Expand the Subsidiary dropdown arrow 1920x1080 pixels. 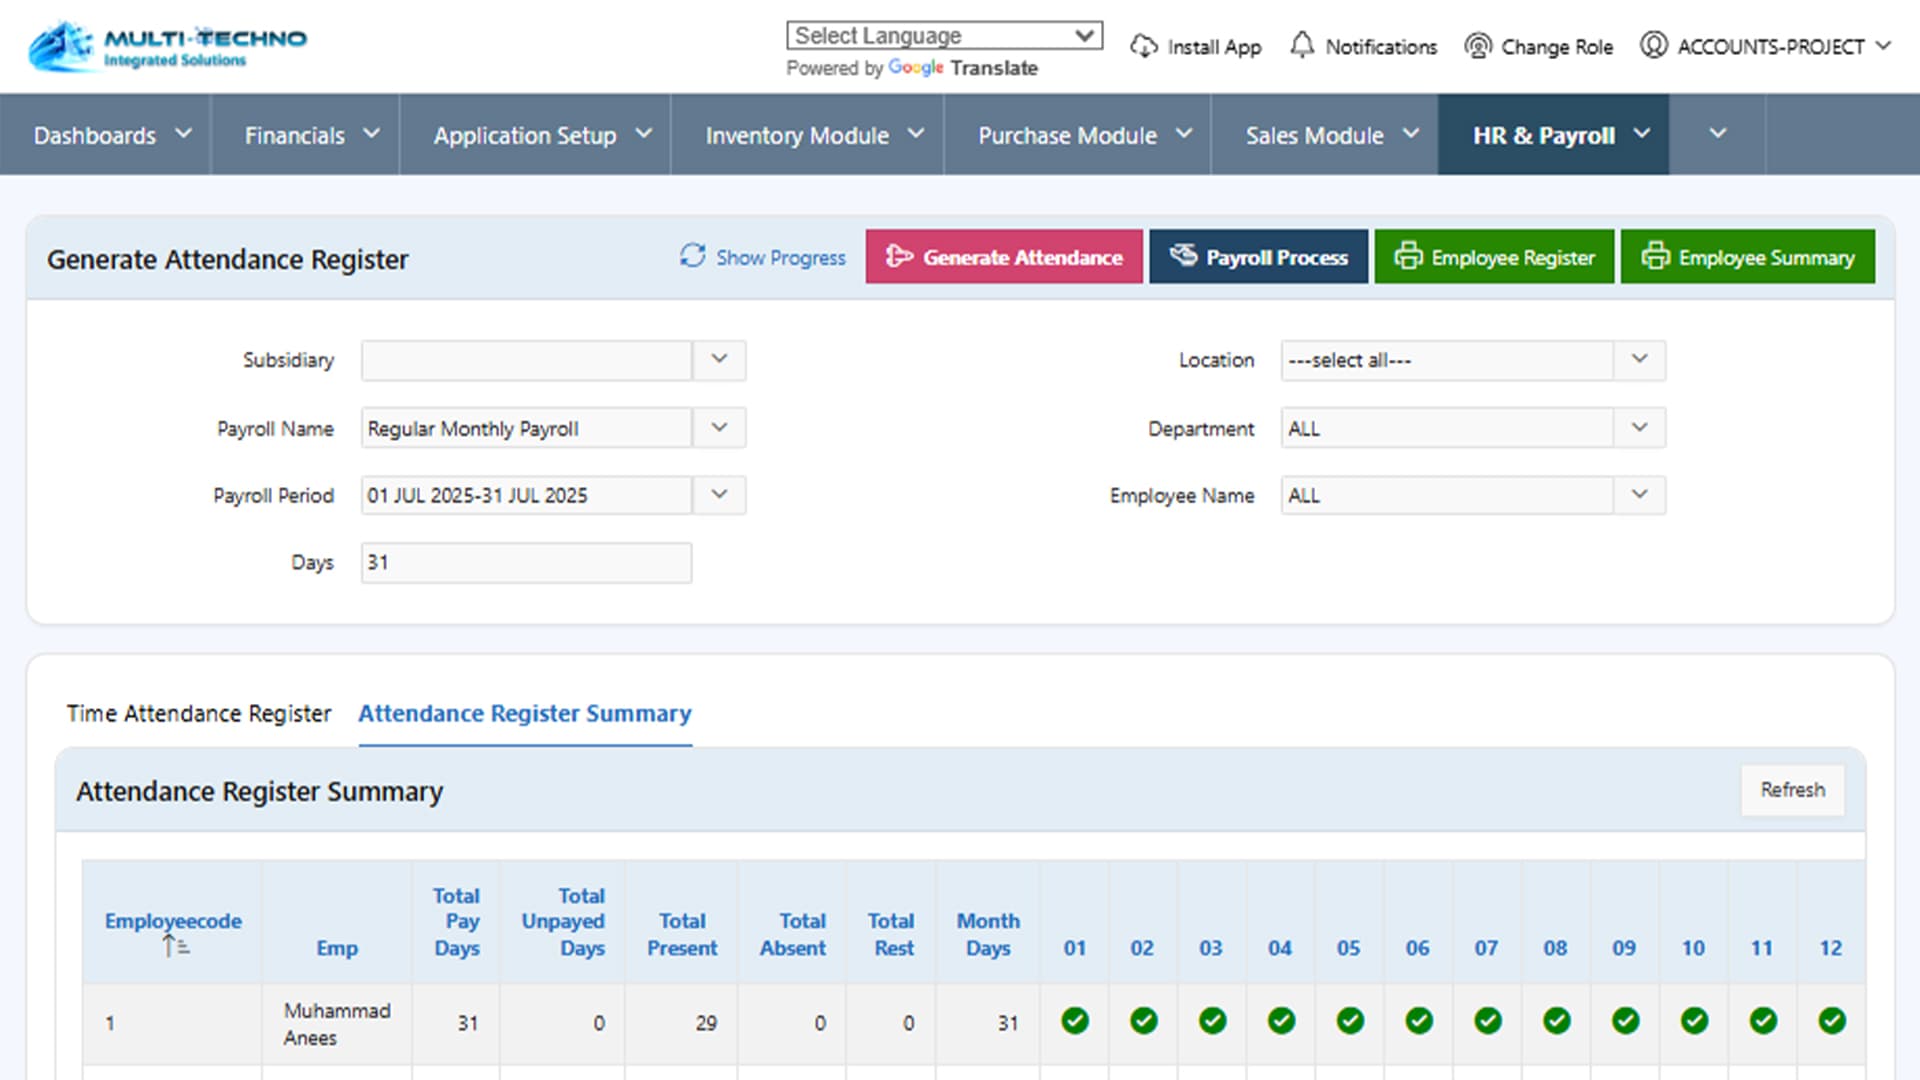tap(719, 359)
